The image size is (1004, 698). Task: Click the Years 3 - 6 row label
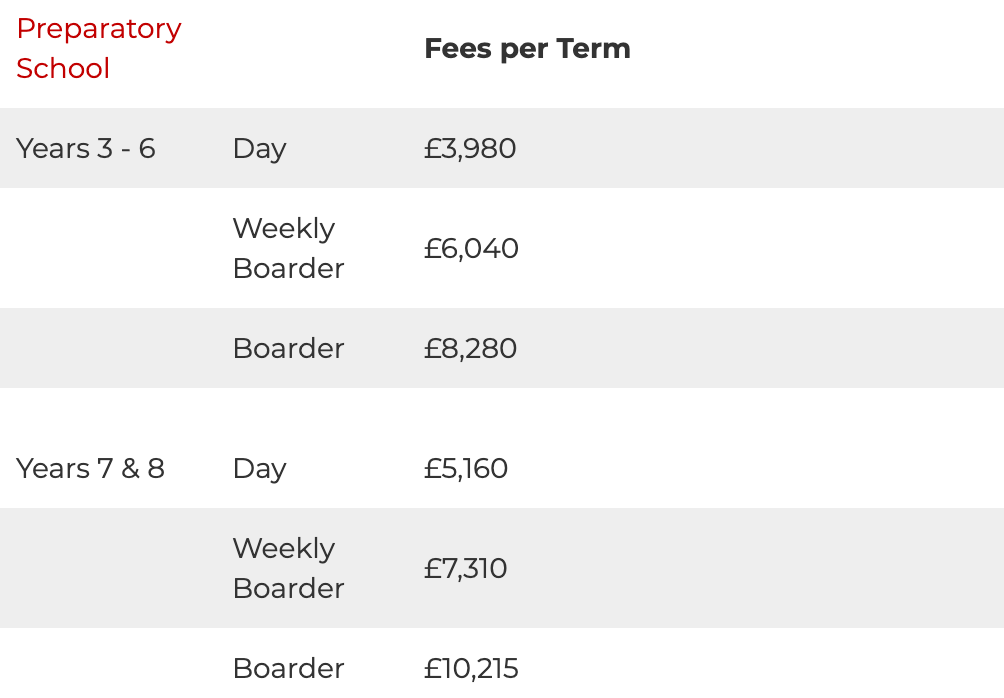(86, 149)
